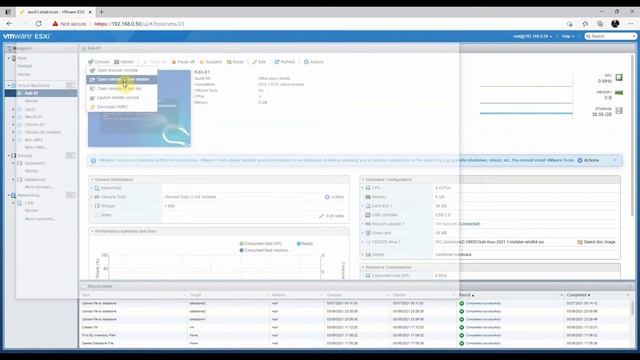Click the VMware ESXi logo
Screen dimensions: 640x360
27,36
